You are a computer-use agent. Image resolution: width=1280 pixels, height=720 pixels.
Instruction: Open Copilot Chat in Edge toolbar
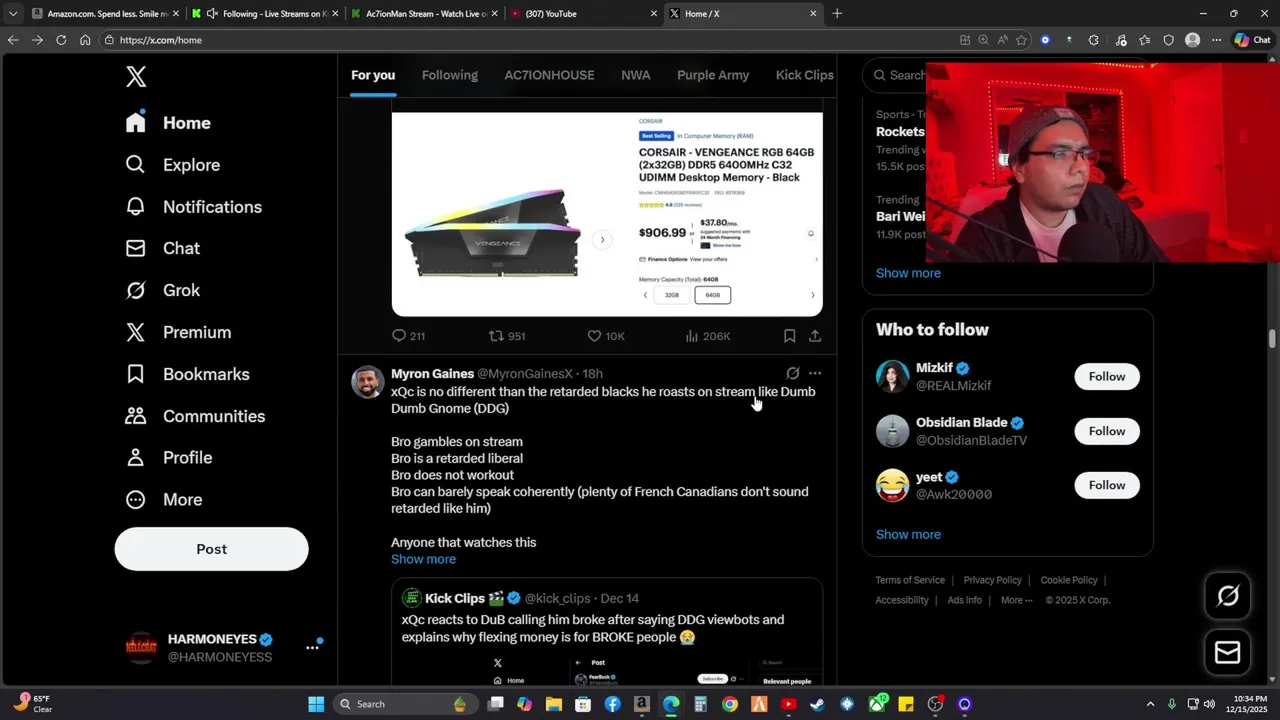[1253, 40]
